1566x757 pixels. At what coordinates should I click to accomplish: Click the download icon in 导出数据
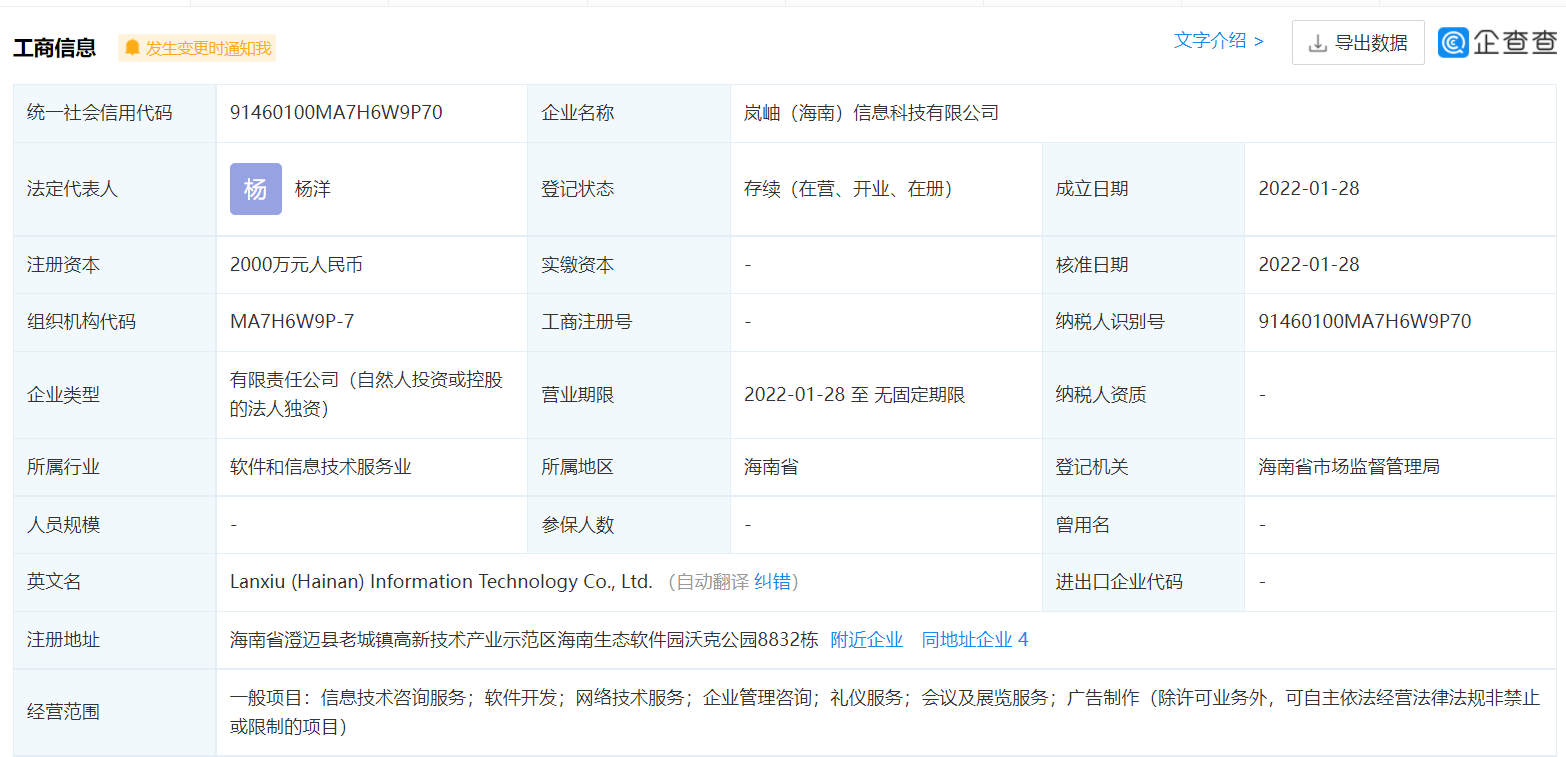1316,42
